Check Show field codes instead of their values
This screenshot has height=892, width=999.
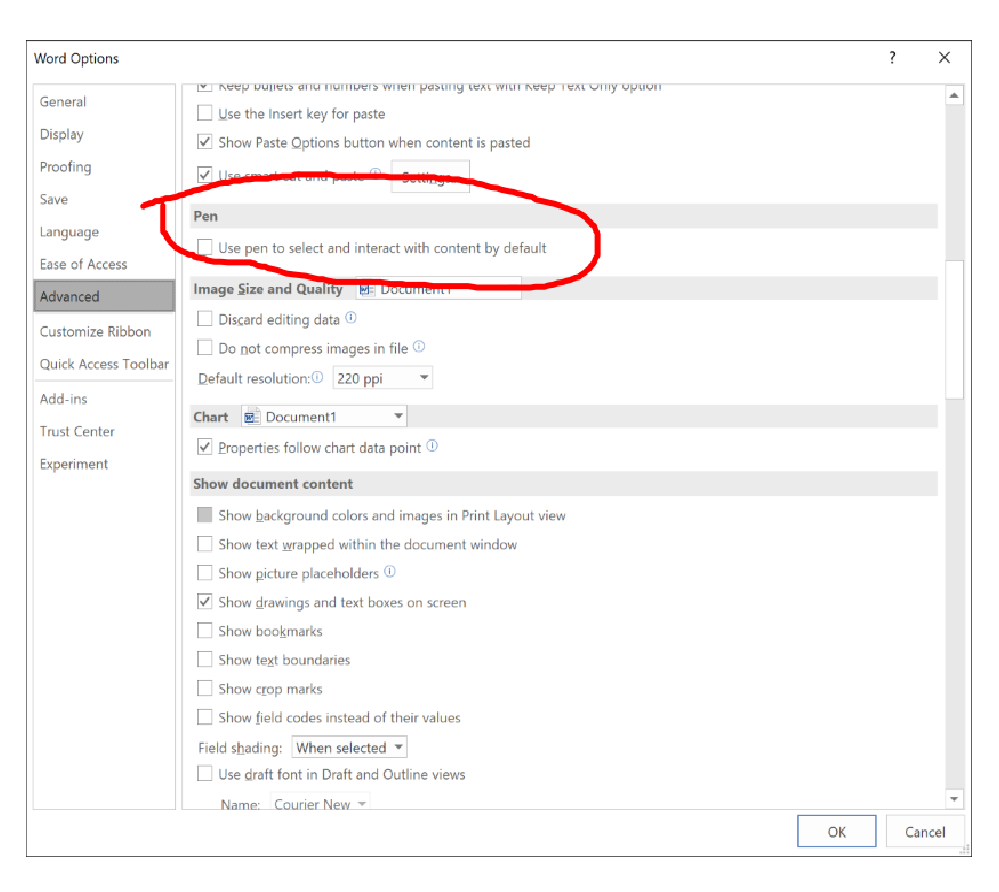(x=205, y=717)
